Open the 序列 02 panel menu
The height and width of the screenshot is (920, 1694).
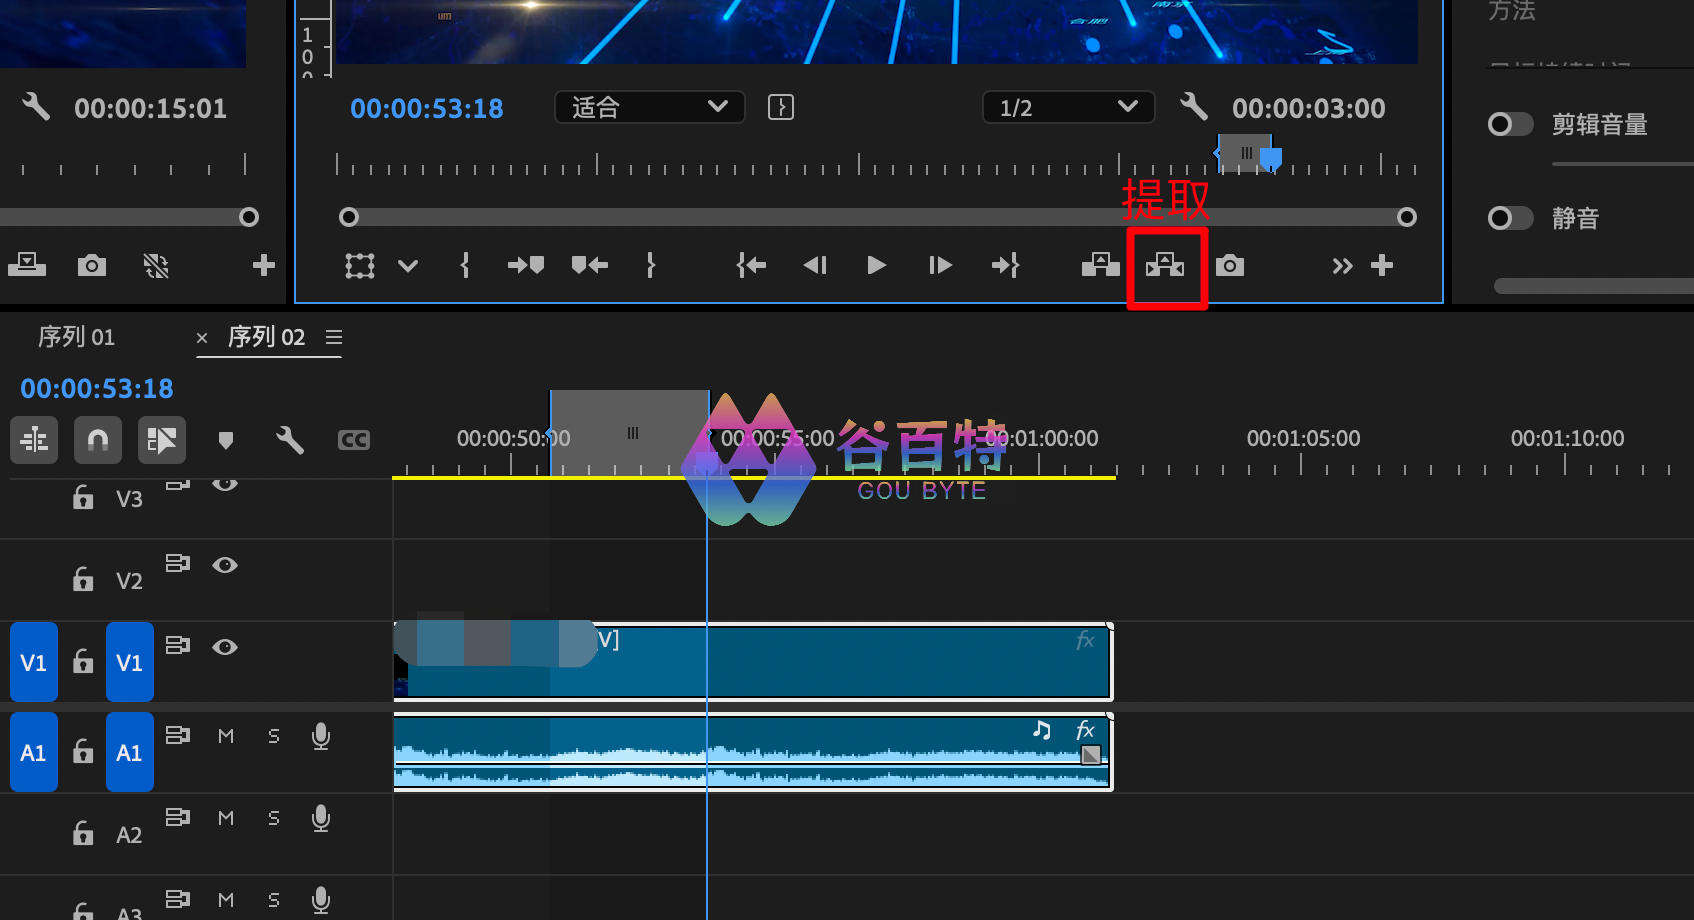[x=334, y=337]
